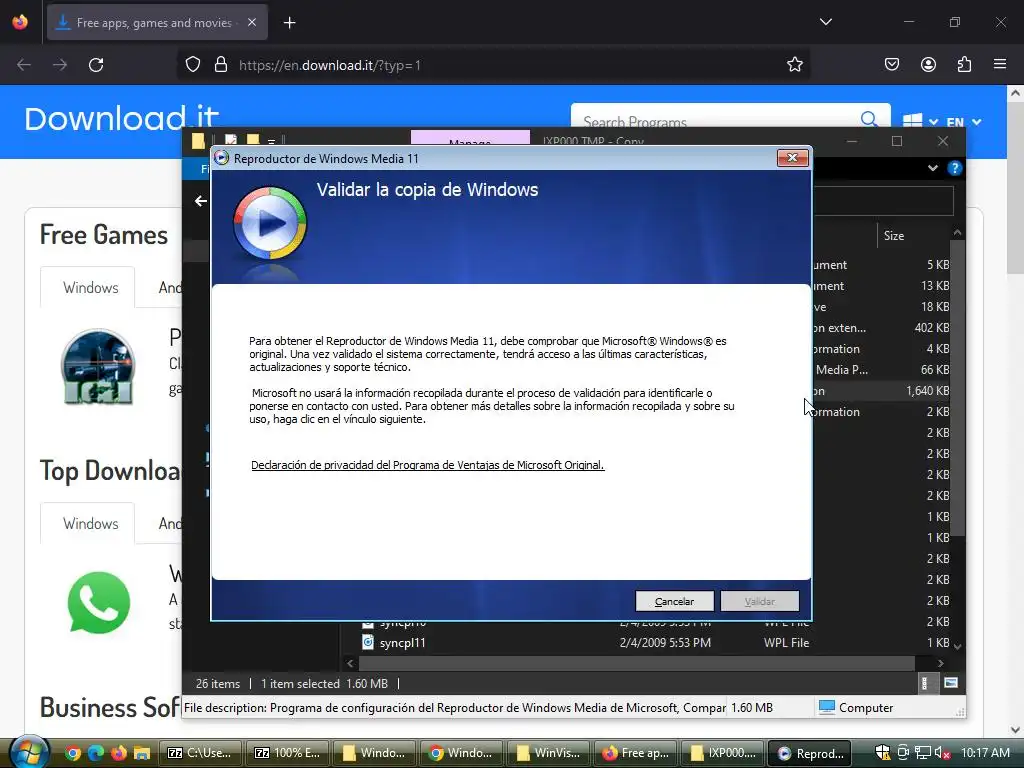Open the Firefox extensions puzzle icon
The image size is (1024, 768).
click(x=964, y=64)
